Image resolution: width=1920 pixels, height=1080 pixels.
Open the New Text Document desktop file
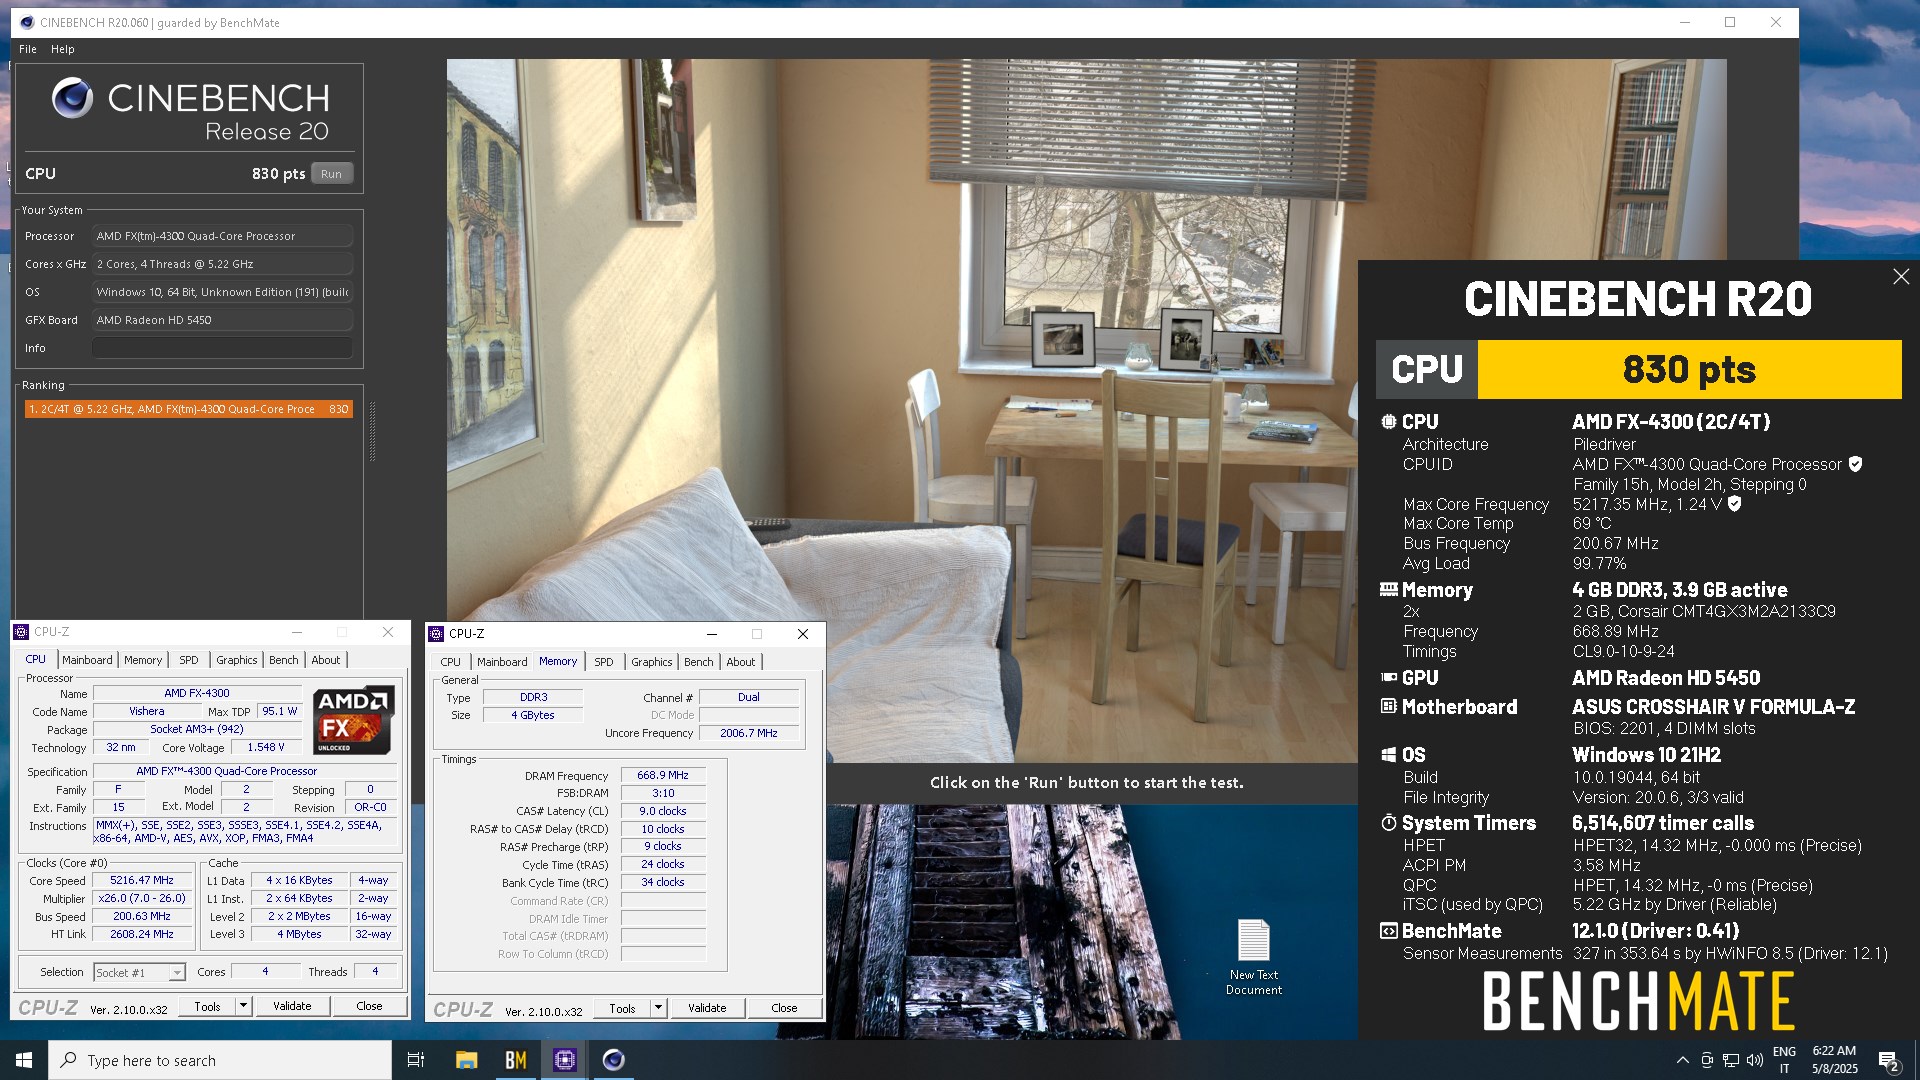point(1254,957)
